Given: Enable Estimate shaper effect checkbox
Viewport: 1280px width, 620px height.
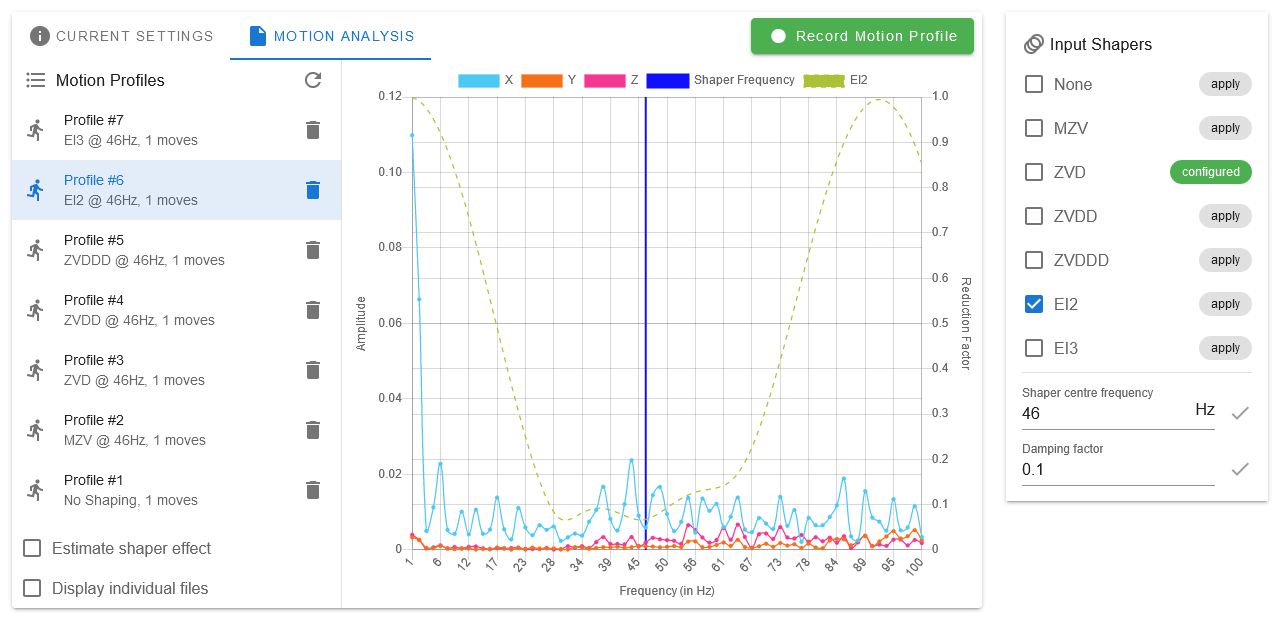Looking at the screenshot, I should pos(32,548).
